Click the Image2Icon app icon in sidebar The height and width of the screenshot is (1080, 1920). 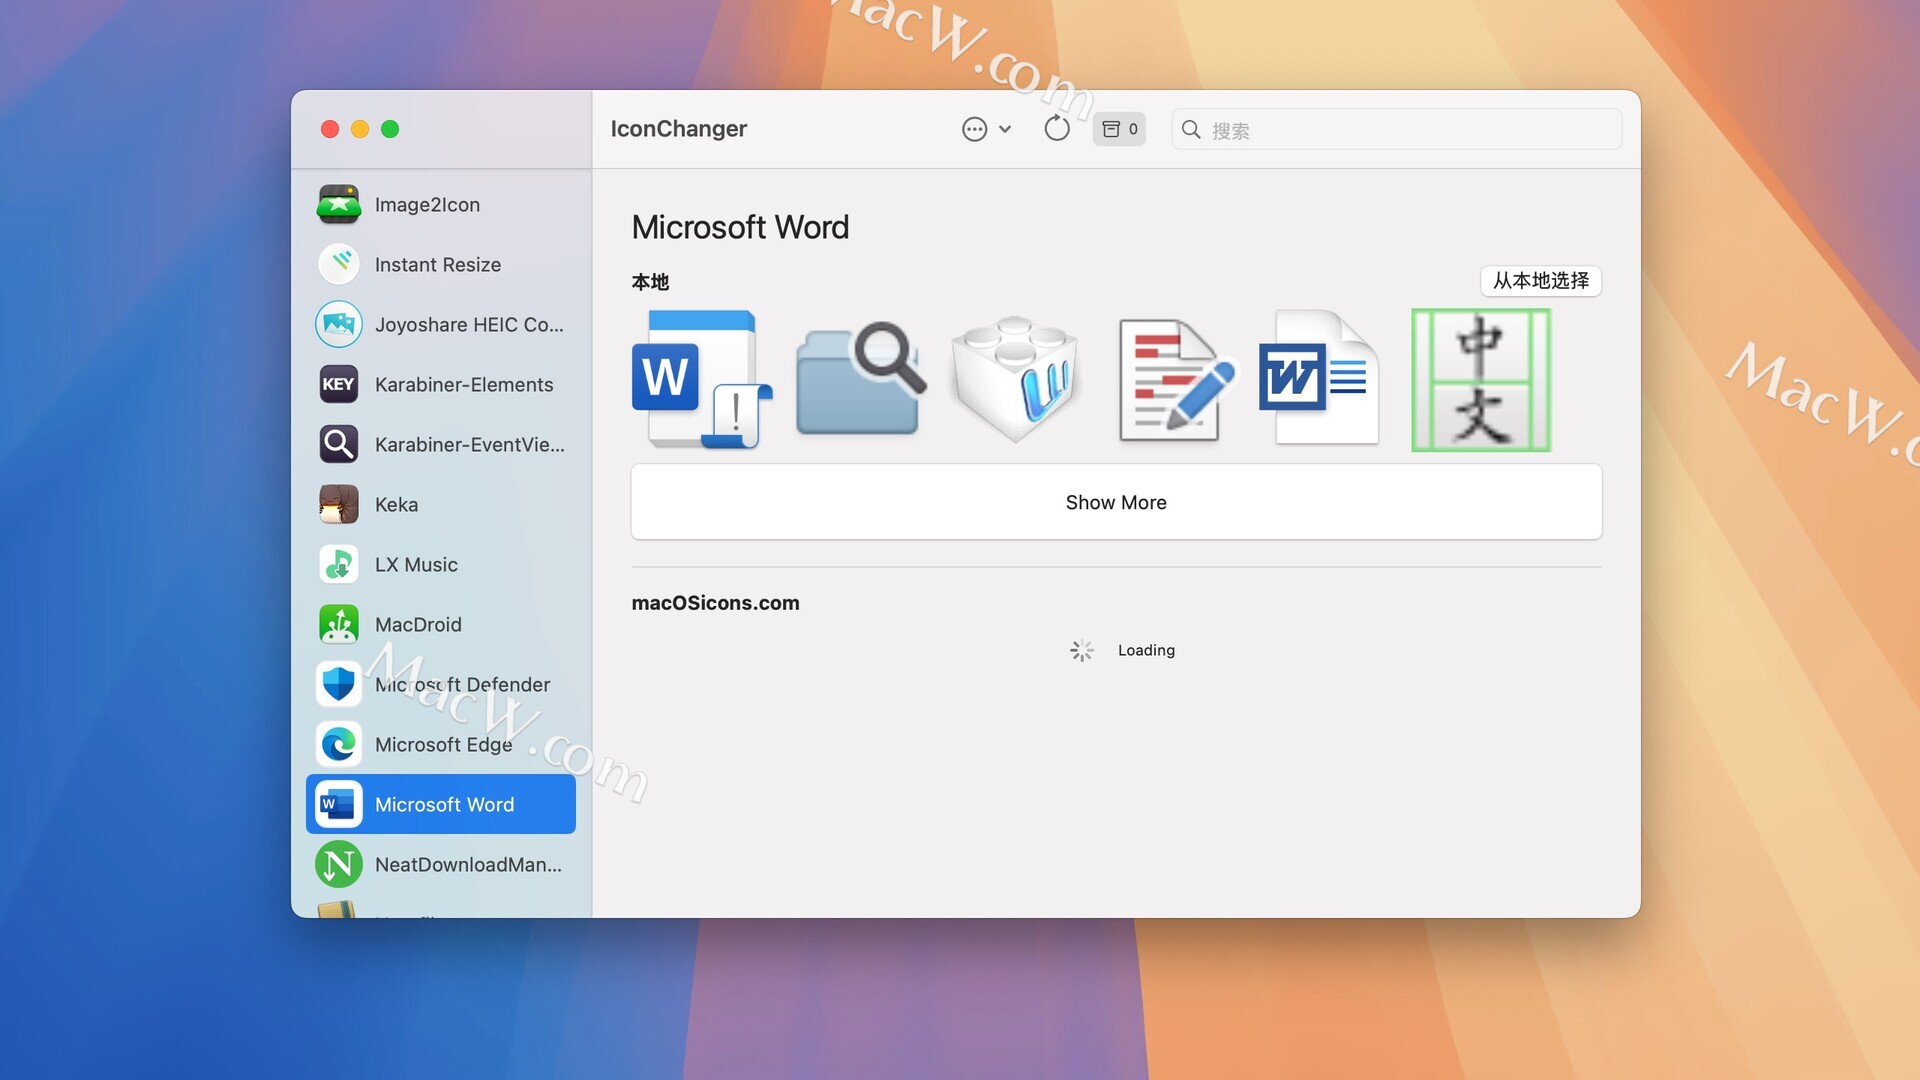(x=339, y=204)
